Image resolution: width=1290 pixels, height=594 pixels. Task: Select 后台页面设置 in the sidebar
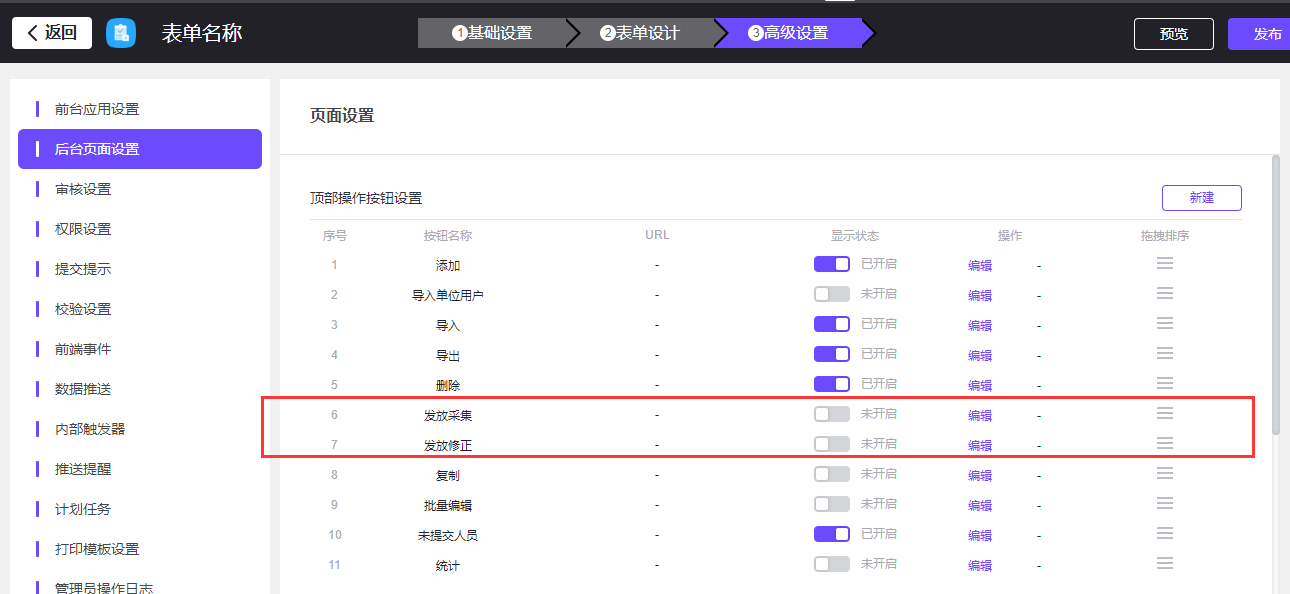pyautogui.click(x=140, y=149)
